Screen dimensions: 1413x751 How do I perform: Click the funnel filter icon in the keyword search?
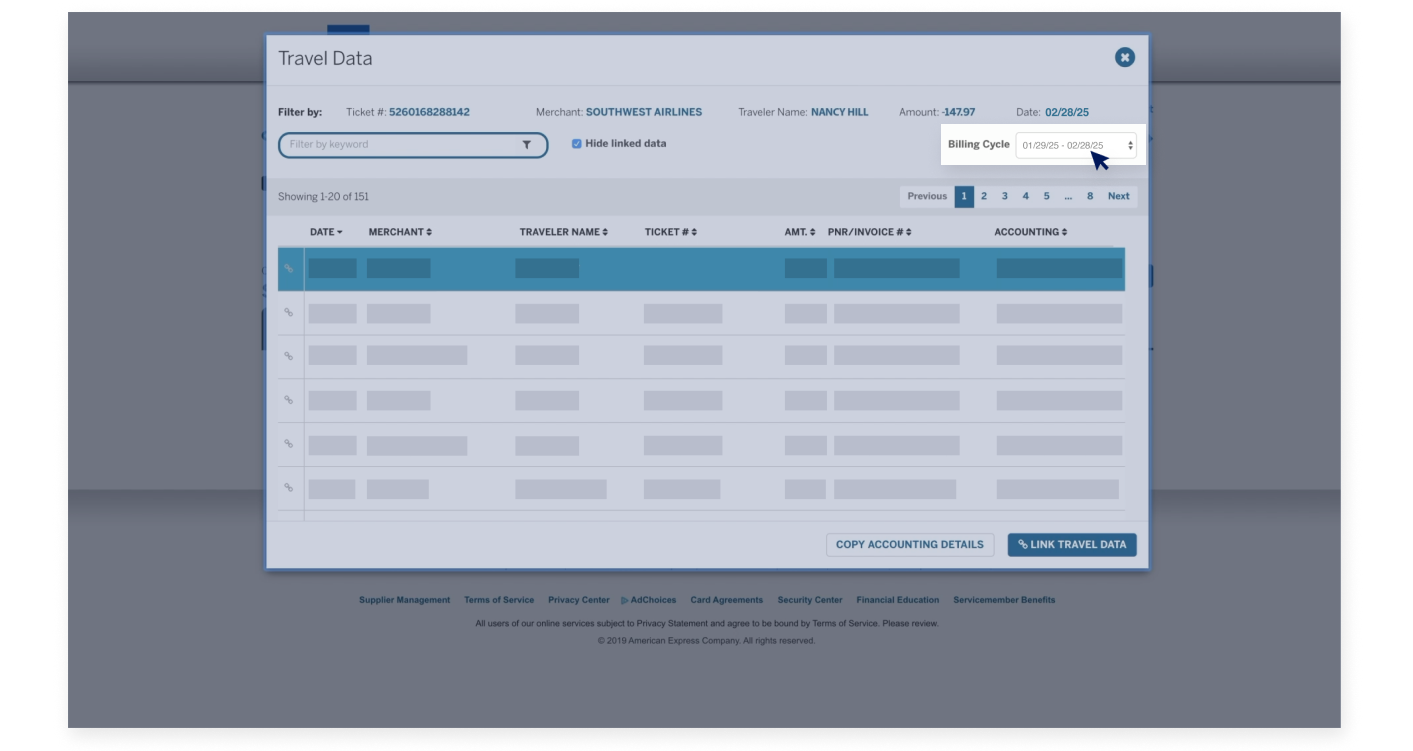528,145
